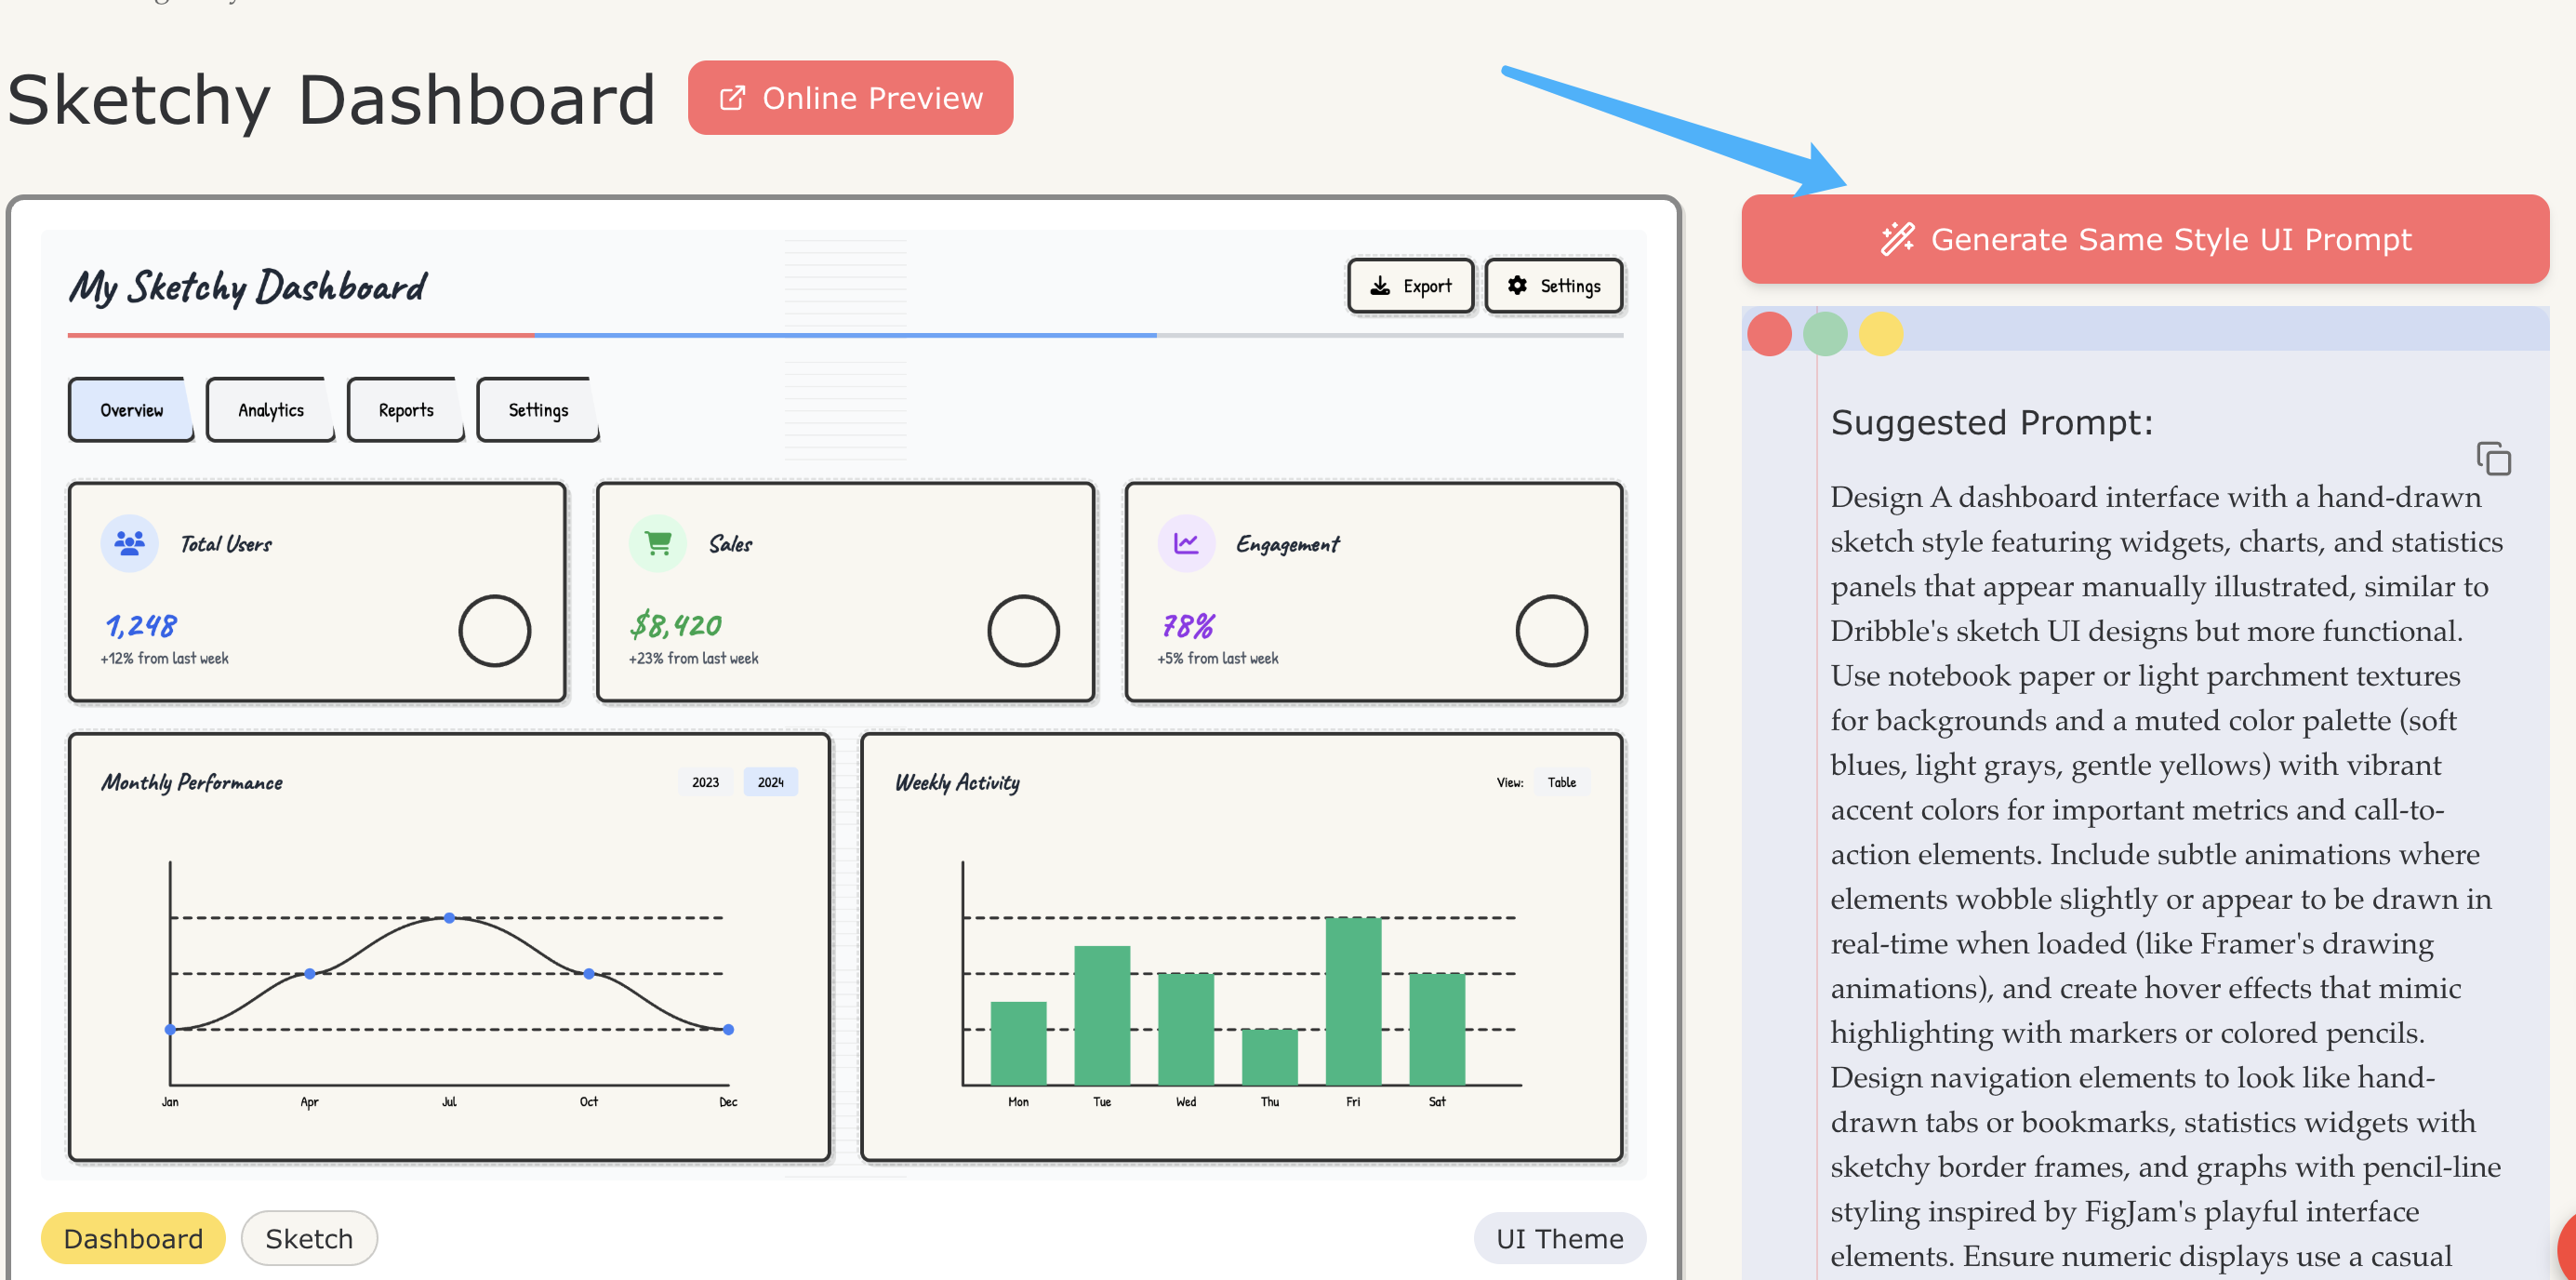Toggle the 2024 year filter
2576x1280 pixels.
pos(770,782)
